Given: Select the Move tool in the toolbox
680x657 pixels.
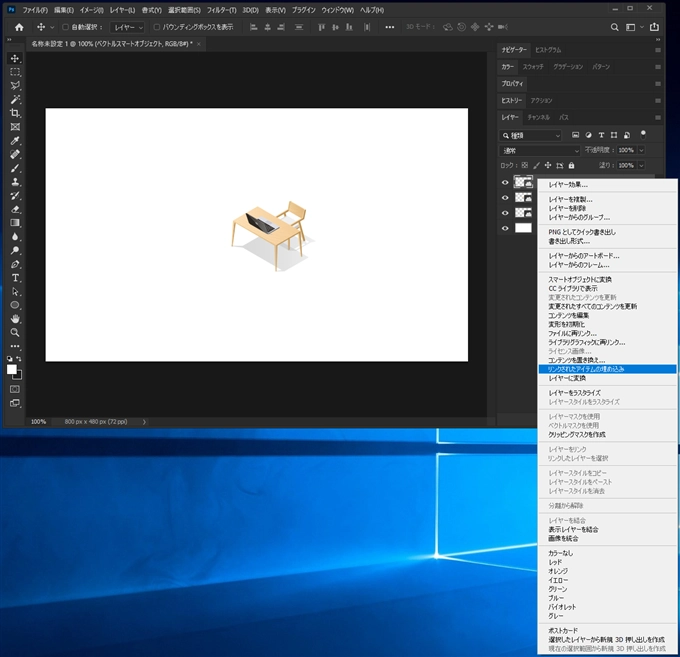Looking at the screenshot, I should (x=15, y=58).
